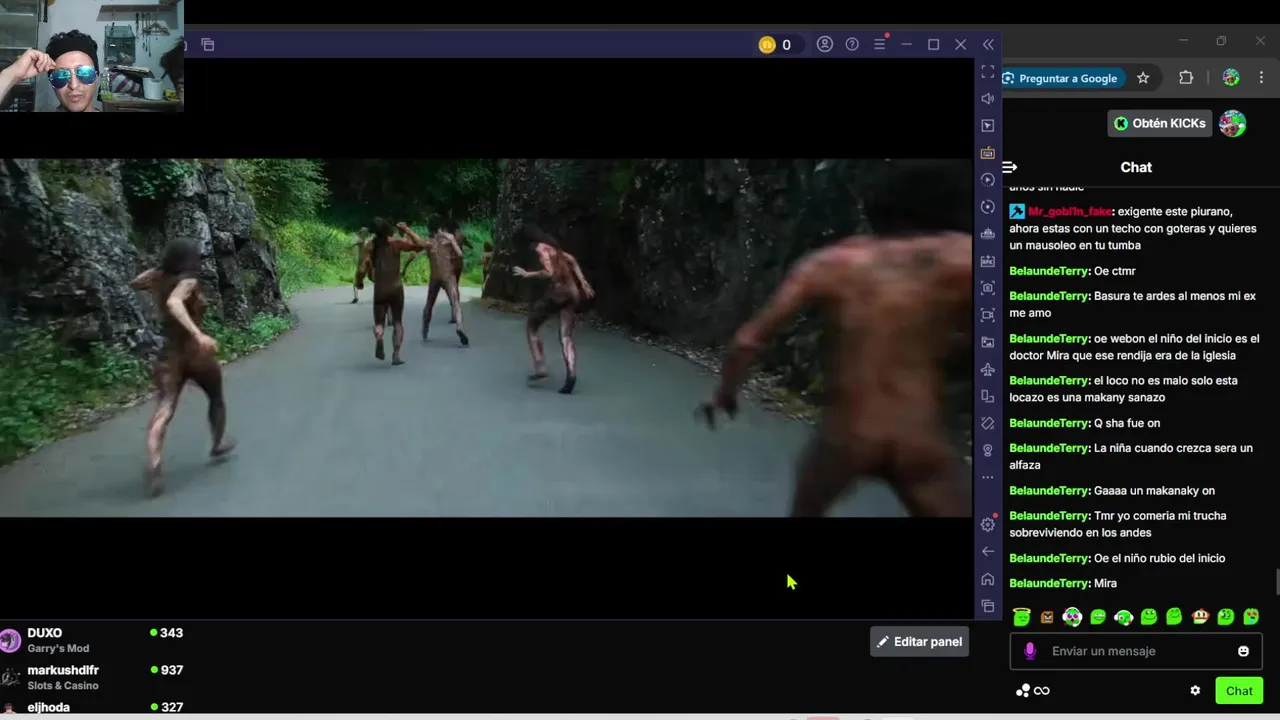Open BlueStacks account profile icon
This screenshot has height=720, width=1280.
coord(825,44)
